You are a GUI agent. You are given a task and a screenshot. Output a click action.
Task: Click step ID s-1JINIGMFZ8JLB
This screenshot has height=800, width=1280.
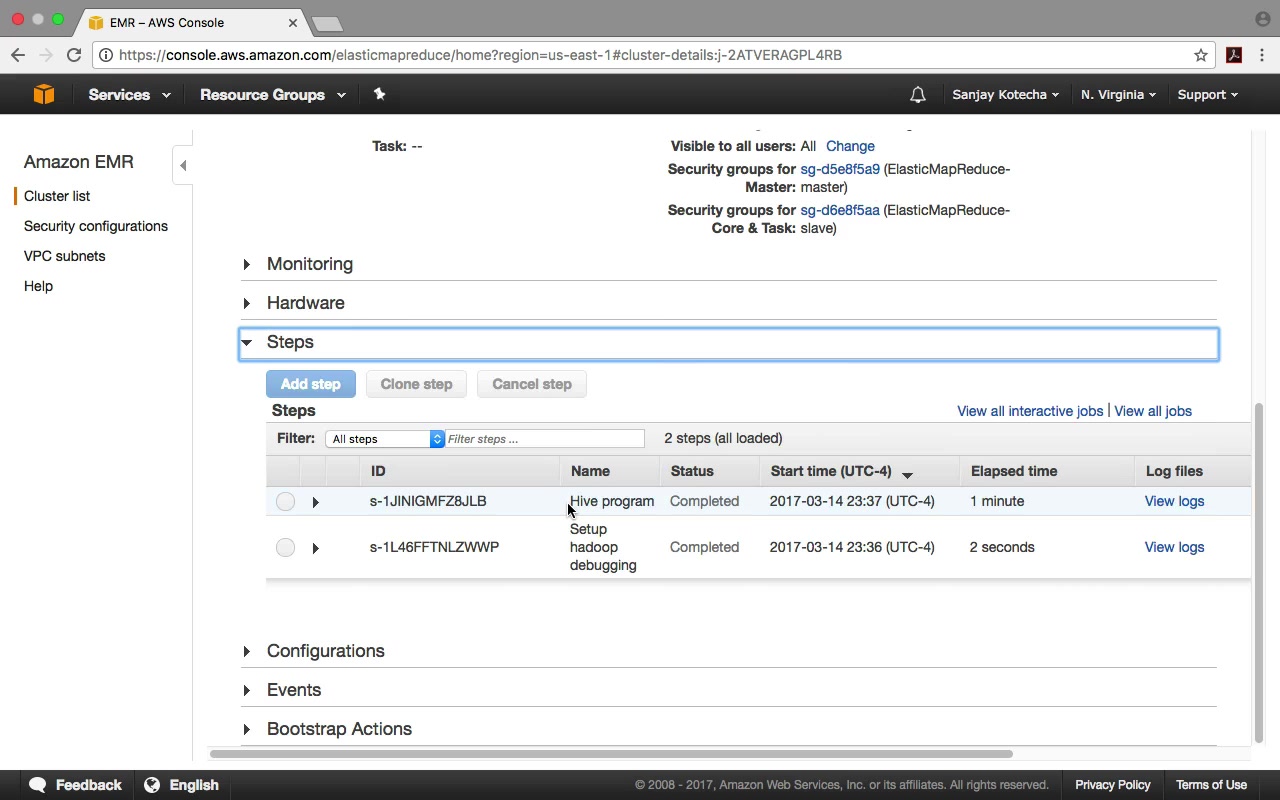[428, 501]
